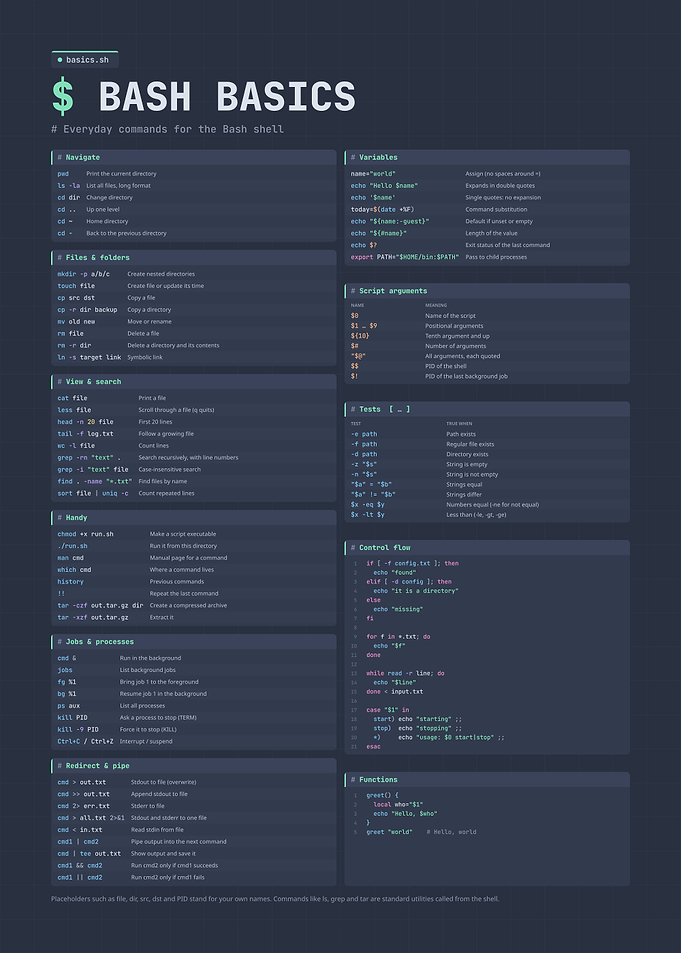The image size is (681, 953).
Task: Click the name="world" assignment
Action: 373,174
